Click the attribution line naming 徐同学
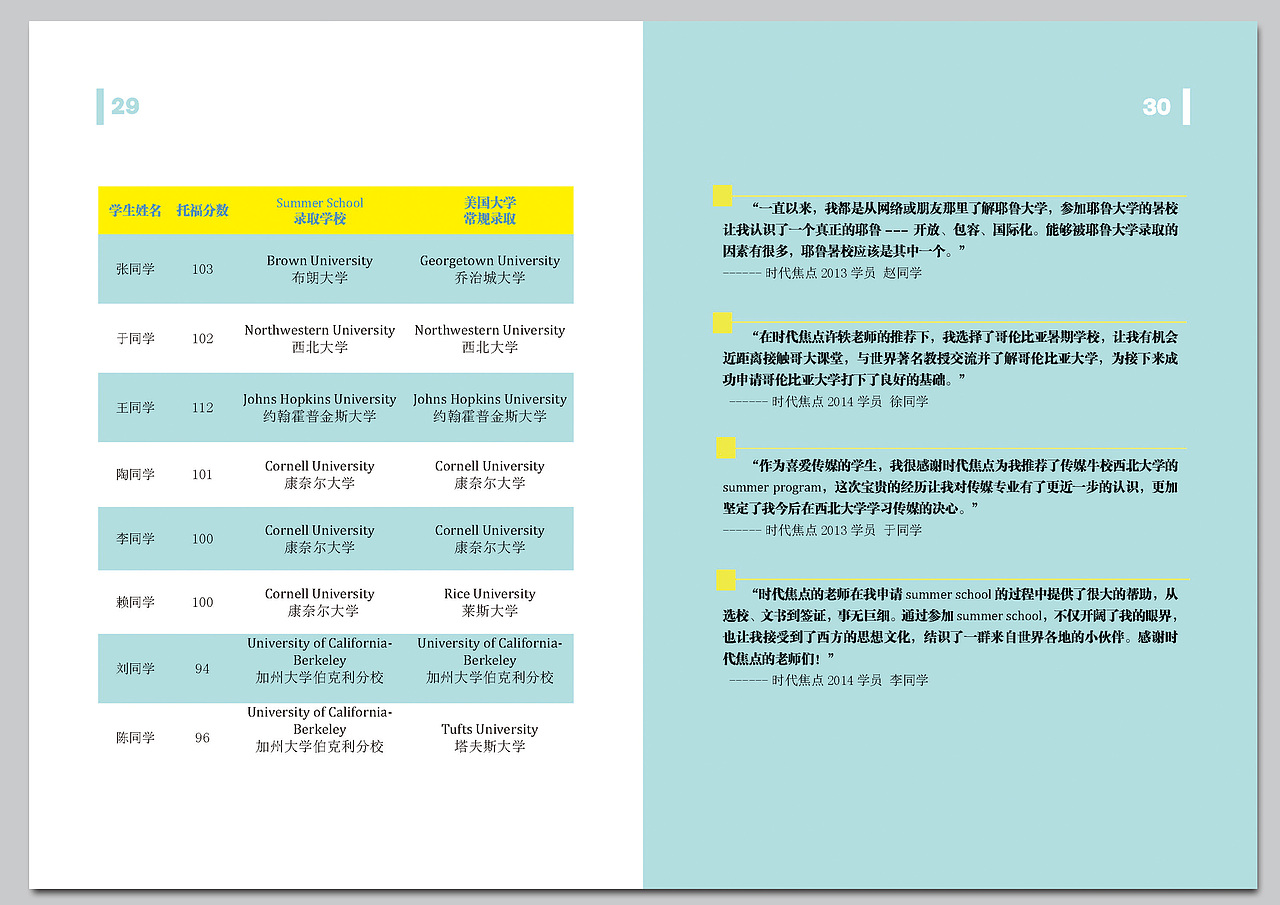Screen dimensions: 1280x905 pos(829,401)
